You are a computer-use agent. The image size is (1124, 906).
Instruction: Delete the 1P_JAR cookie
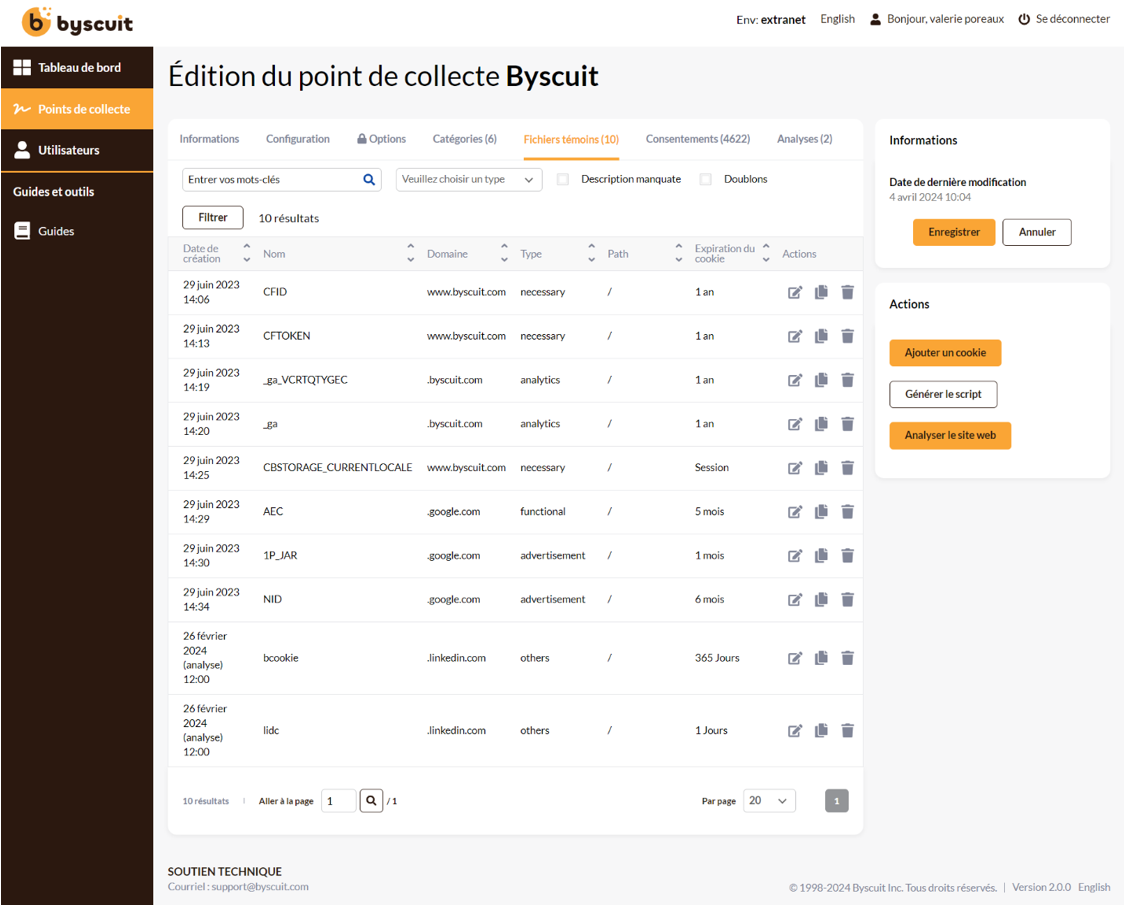(847, 555)
